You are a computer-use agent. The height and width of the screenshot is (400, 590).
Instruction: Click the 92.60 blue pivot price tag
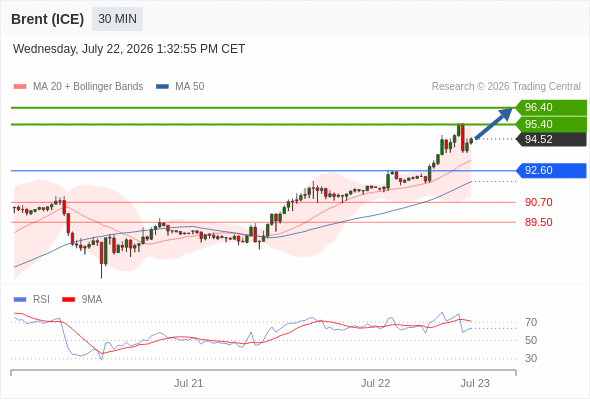tap(551, 170)
